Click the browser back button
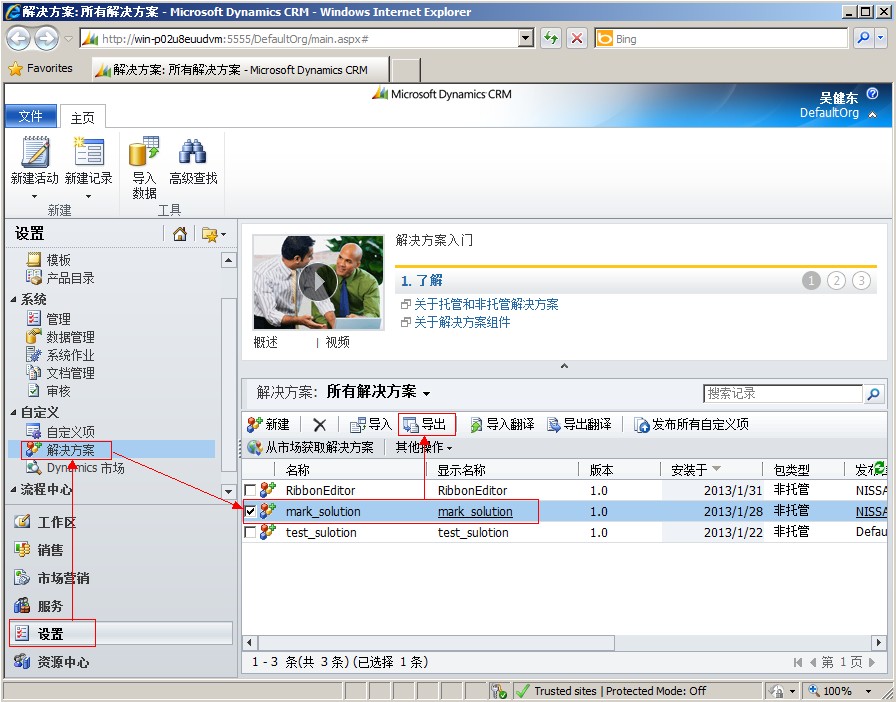Viewport: 896px width, 702px height. [18, 38]
